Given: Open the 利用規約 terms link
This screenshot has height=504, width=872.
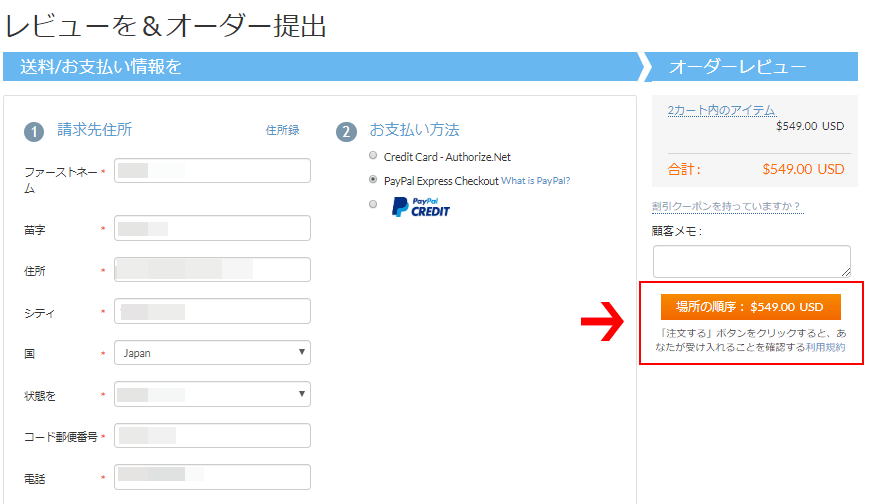Looking at the screenshot, I should [x=825, y=347].
